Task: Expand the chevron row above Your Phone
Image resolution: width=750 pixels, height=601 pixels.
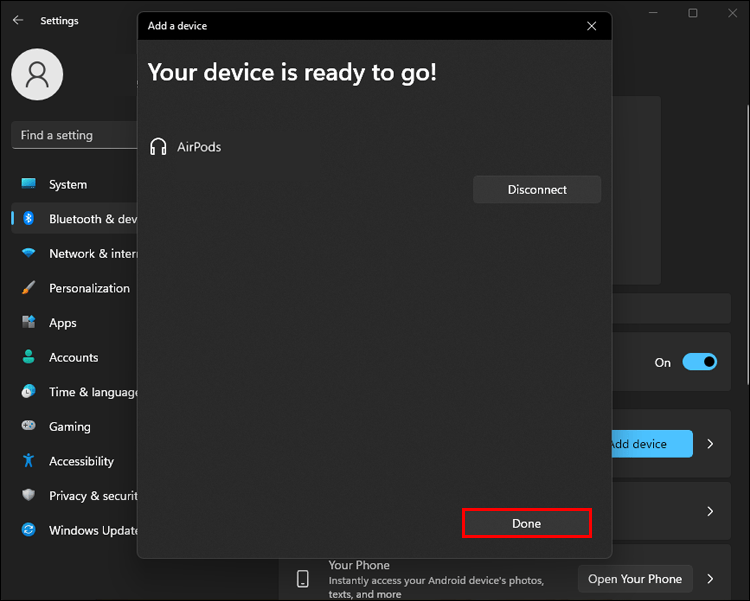Action: pos(710,511)
